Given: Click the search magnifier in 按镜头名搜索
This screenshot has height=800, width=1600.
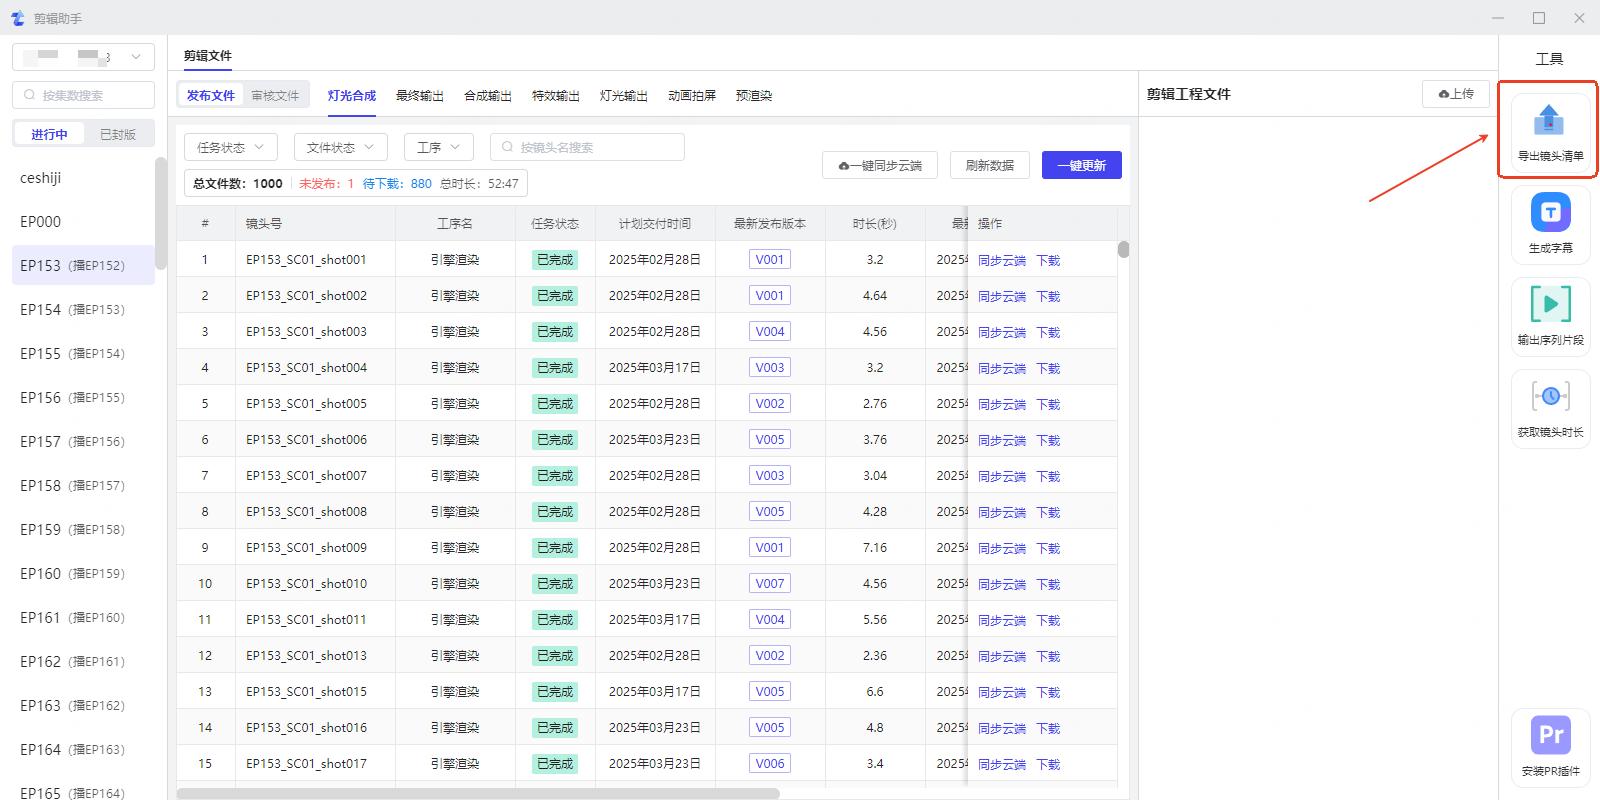Looking at the screenshot, I should click(x=508, y=147).
